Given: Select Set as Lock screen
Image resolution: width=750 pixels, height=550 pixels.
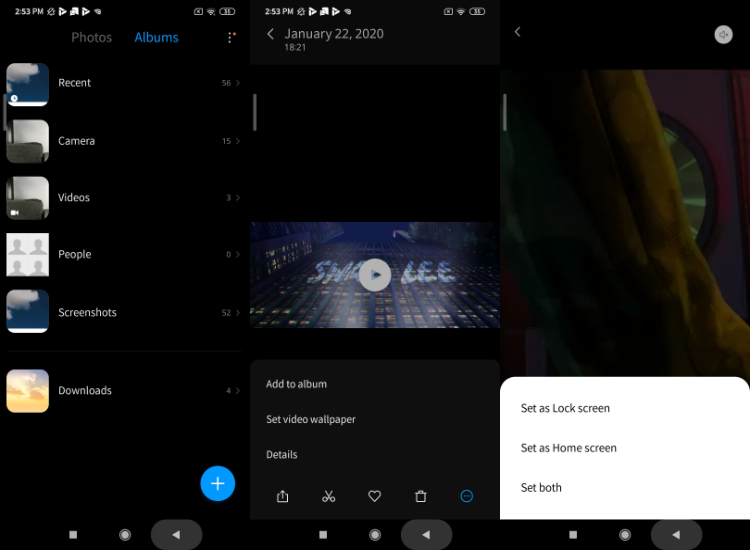Looking at the screenshot, I should click(x=565, y=408).
